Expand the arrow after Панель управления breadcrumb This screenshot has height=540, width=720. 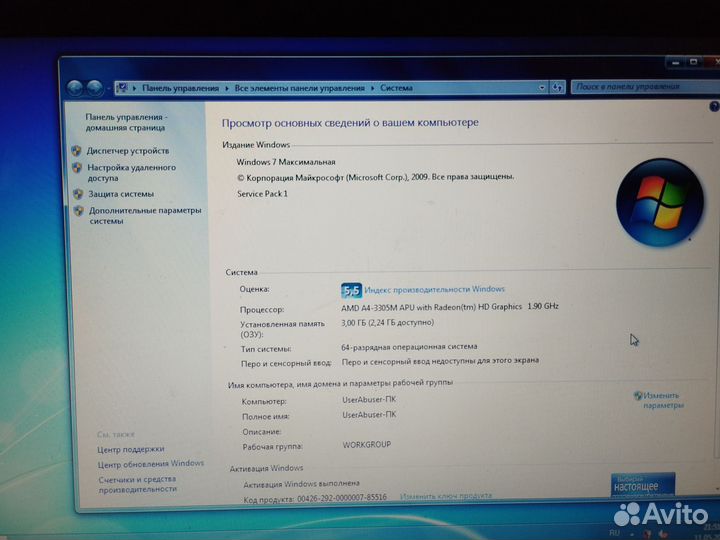point(227,88)
